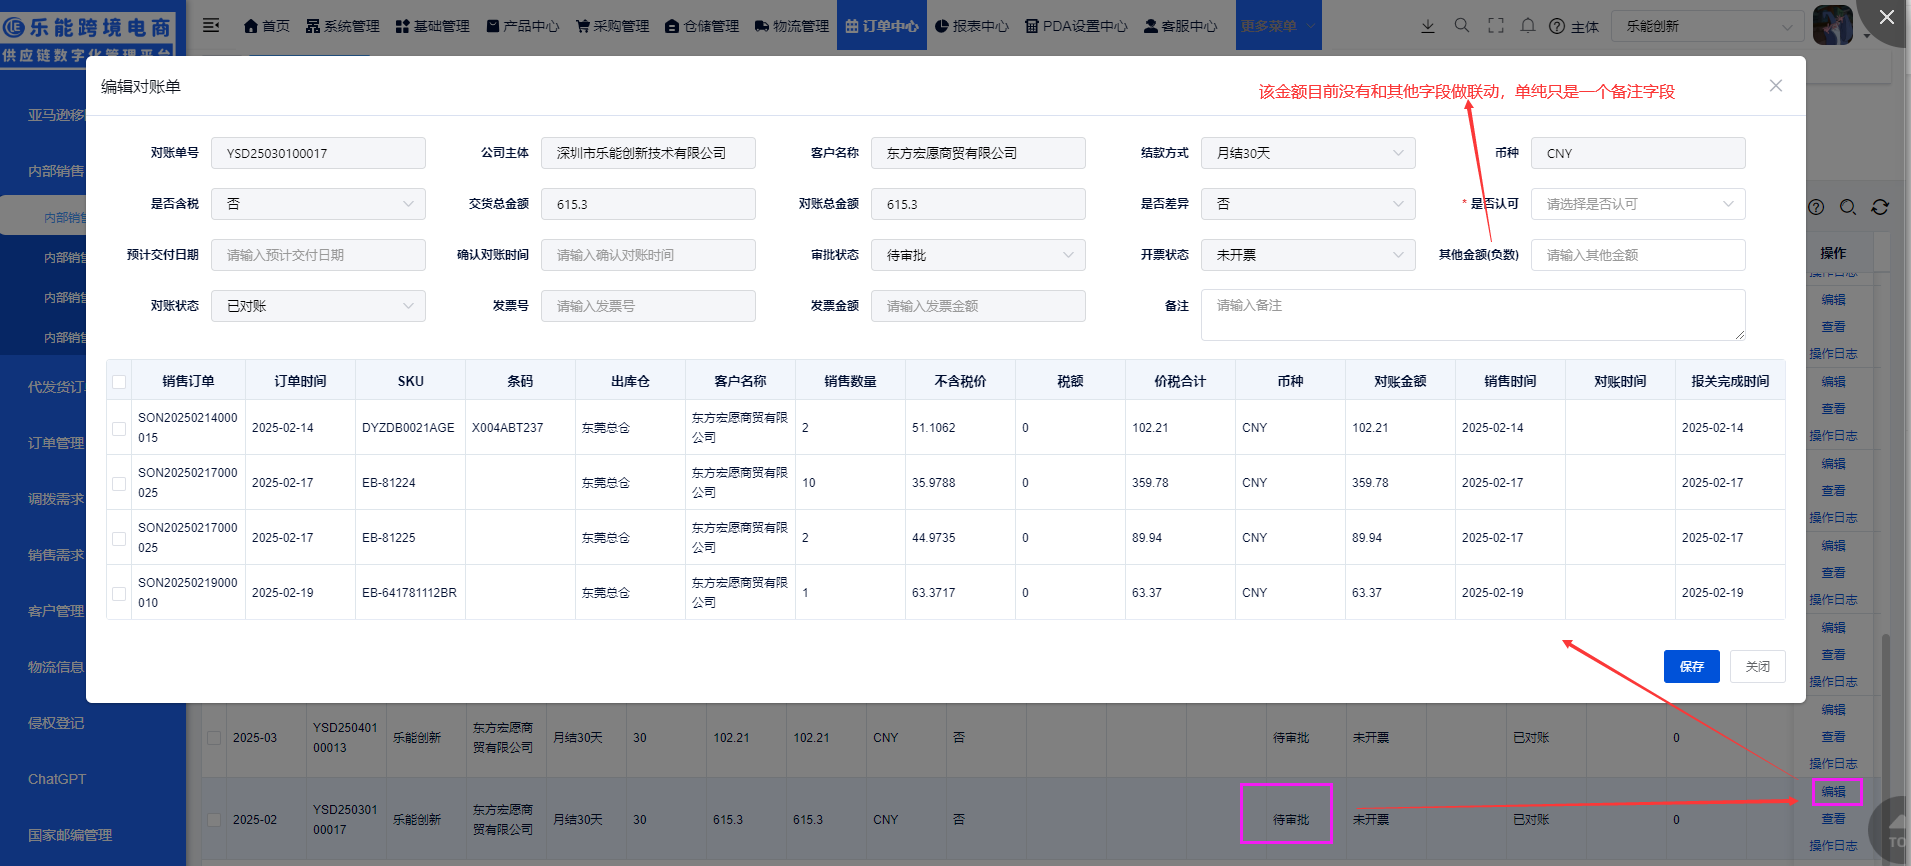Click 查看 link for row YSD25040100013
Image resolution: width=1911 pixels, height=866 pixels.
coord(1833,737)
